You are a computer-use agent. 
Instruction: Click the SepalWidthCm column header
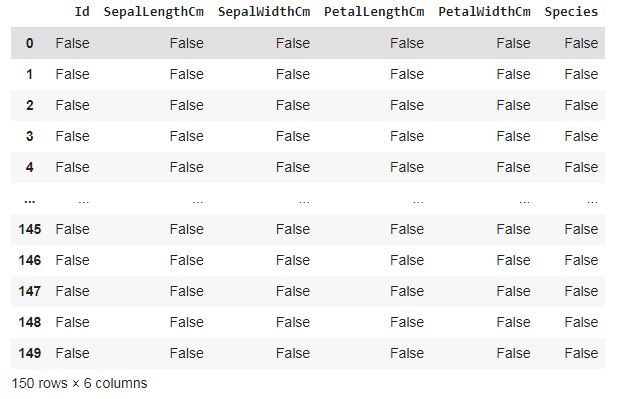(x=264, y=12)
